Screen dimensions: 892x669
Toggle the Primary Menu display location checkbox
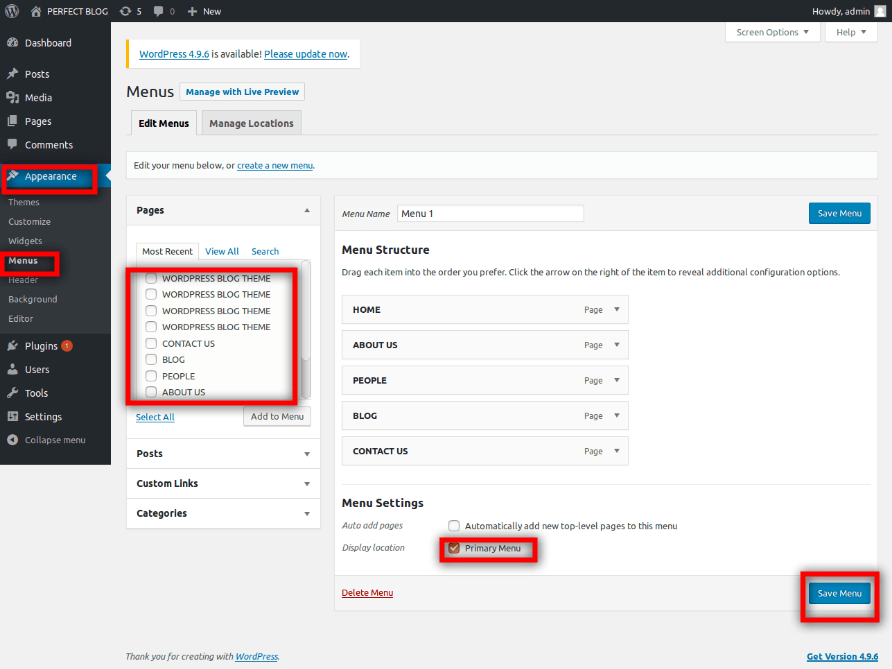tap(454, 548)
